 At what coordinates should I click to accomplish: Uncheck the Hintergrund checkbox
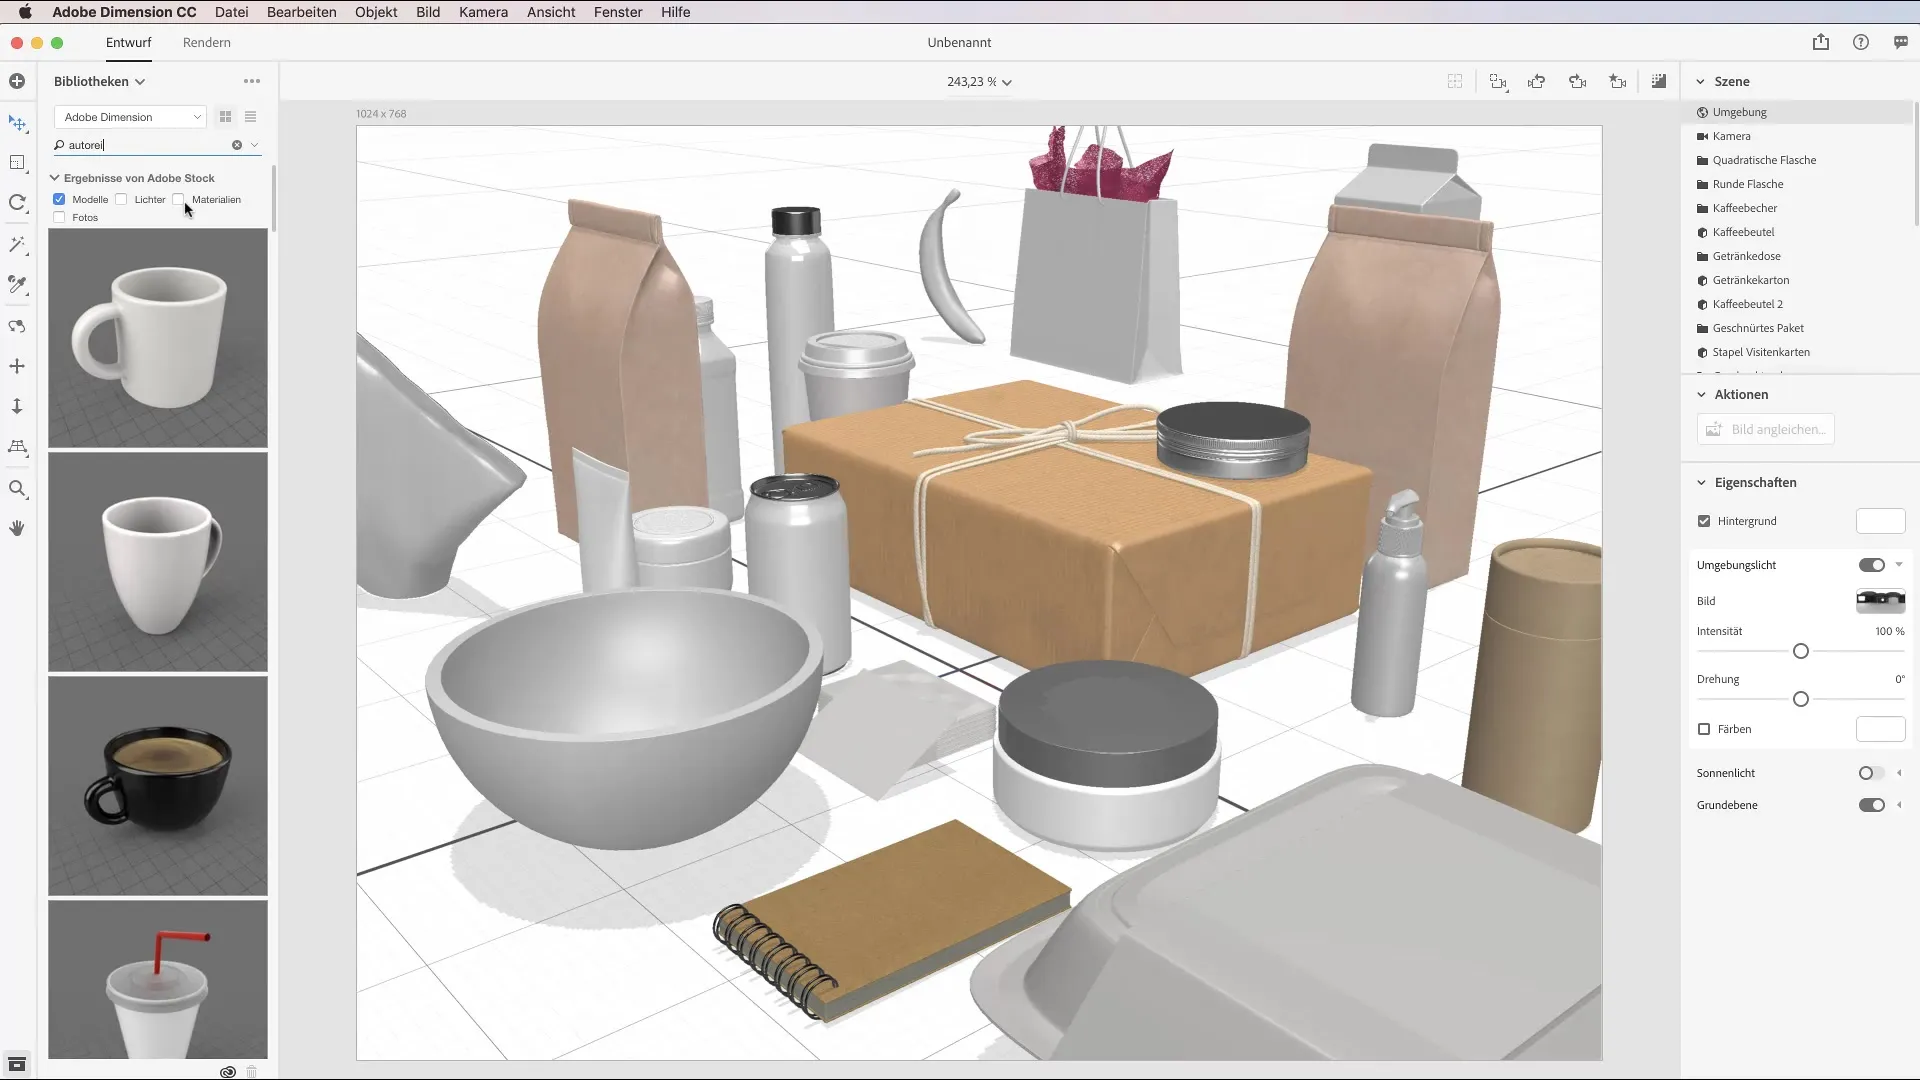pos(1704,521)
